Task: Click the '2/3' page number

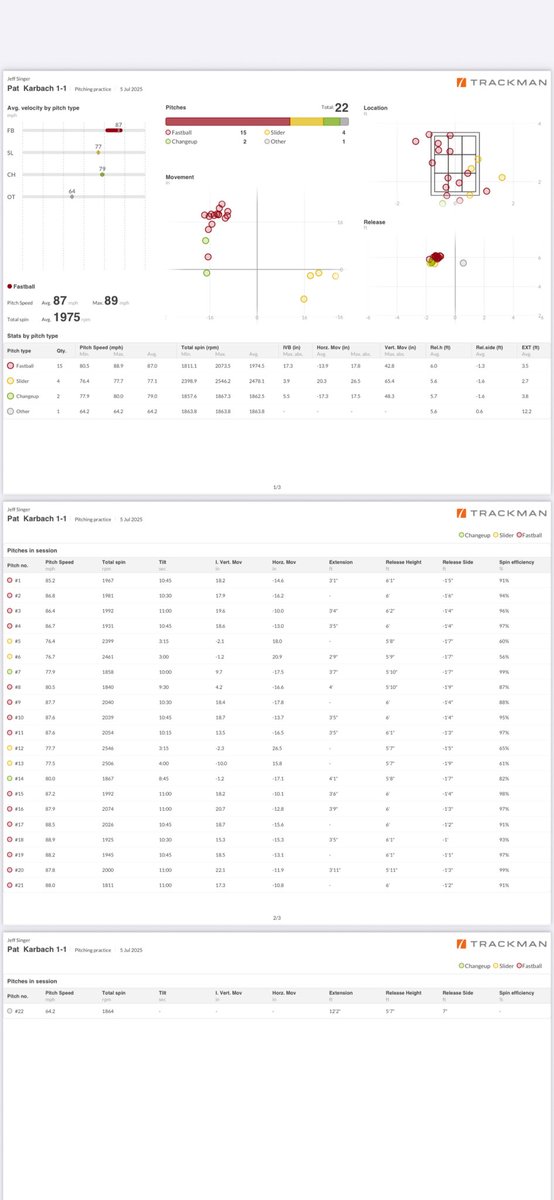Action: [277, 917]
